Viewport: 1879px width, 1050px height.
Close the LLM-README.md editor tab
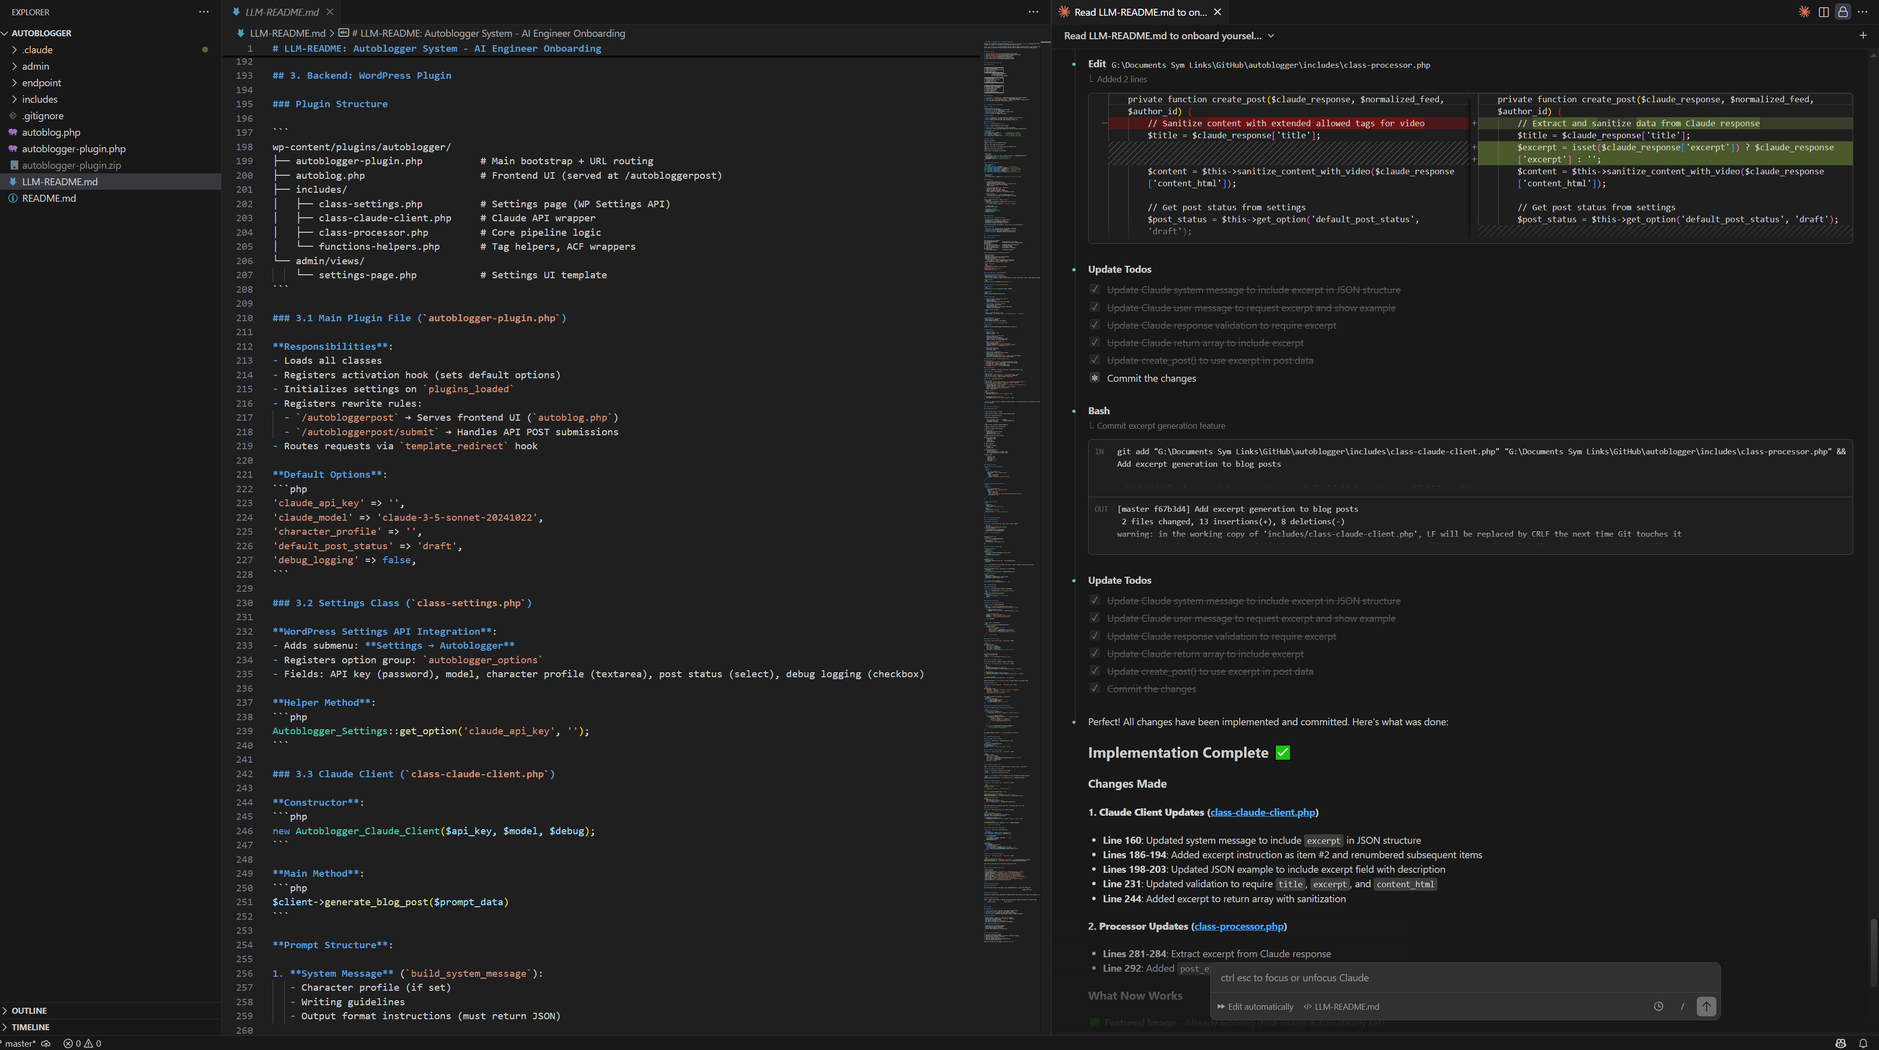pyautogui.click(x=329, y=12)
